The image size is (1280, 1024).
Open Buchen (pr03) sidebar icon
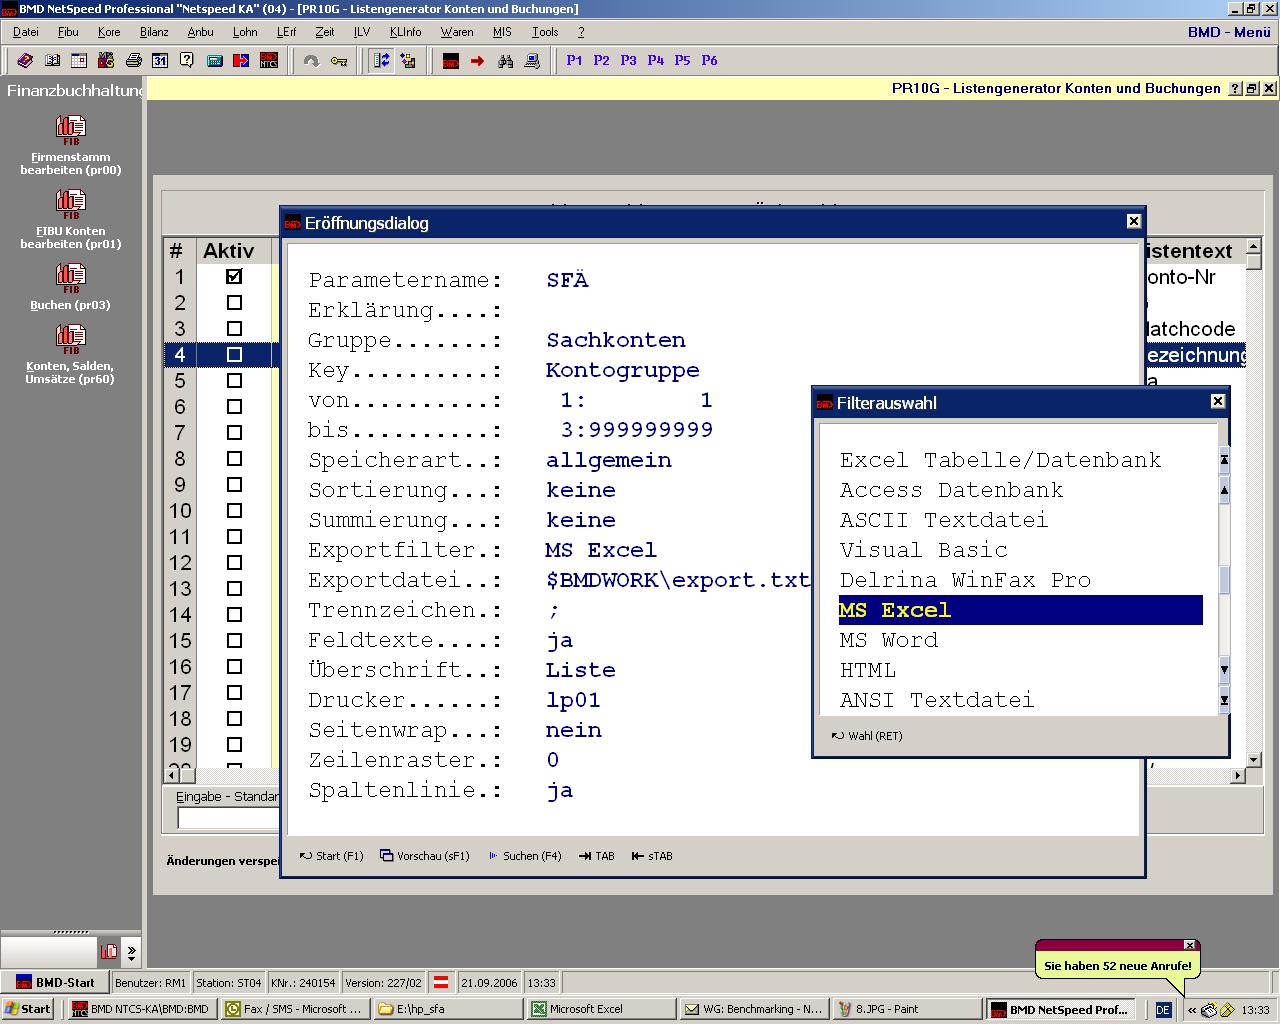(x=71, y=277)
